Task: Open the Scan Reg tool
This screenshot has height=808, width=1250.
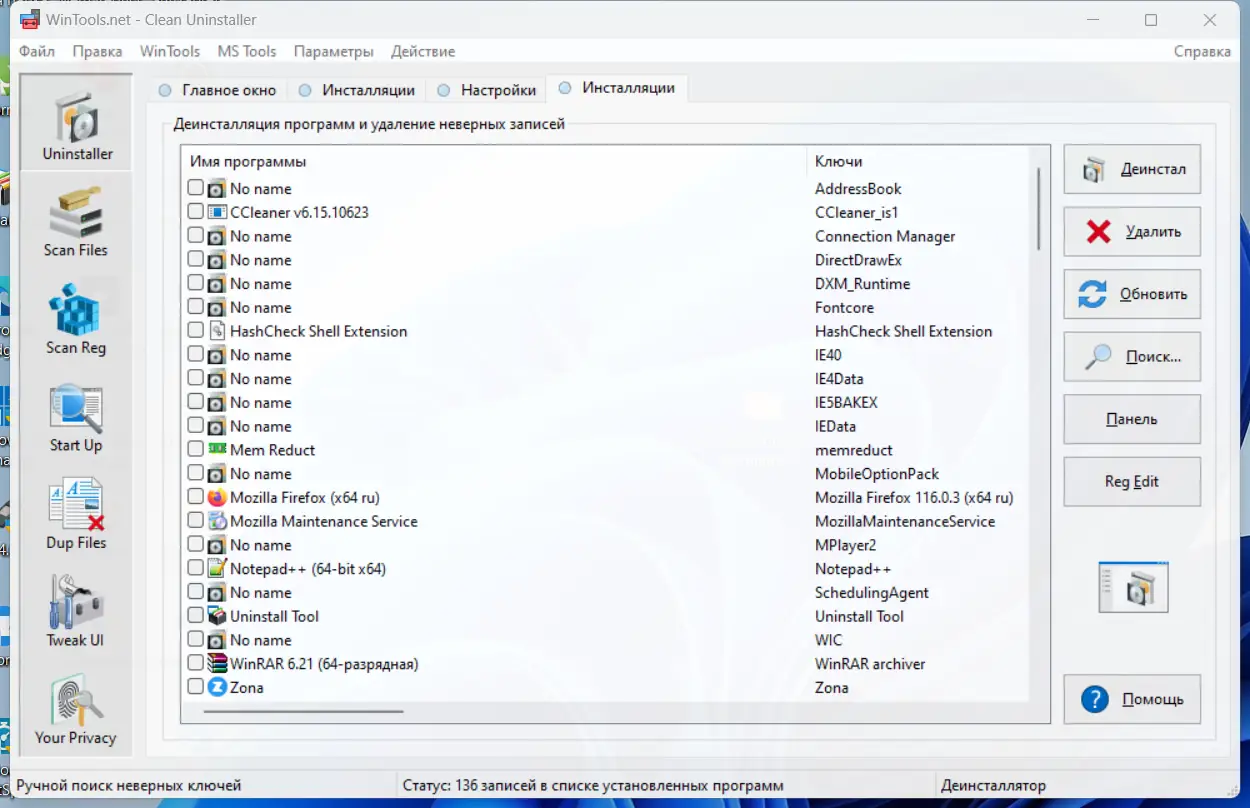Action: pyautogui.click(x=76, y=318)
